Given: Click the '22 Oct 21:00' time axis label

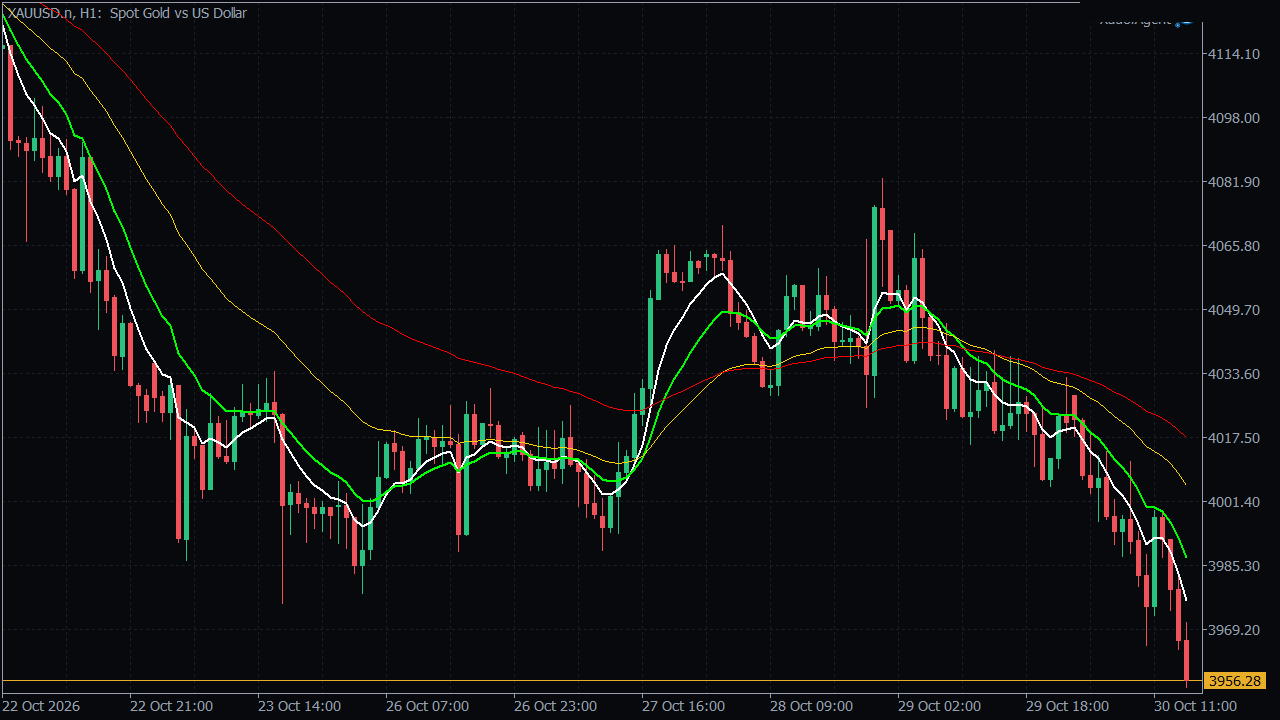Looking at the screenshot, I should pos(172,706).
